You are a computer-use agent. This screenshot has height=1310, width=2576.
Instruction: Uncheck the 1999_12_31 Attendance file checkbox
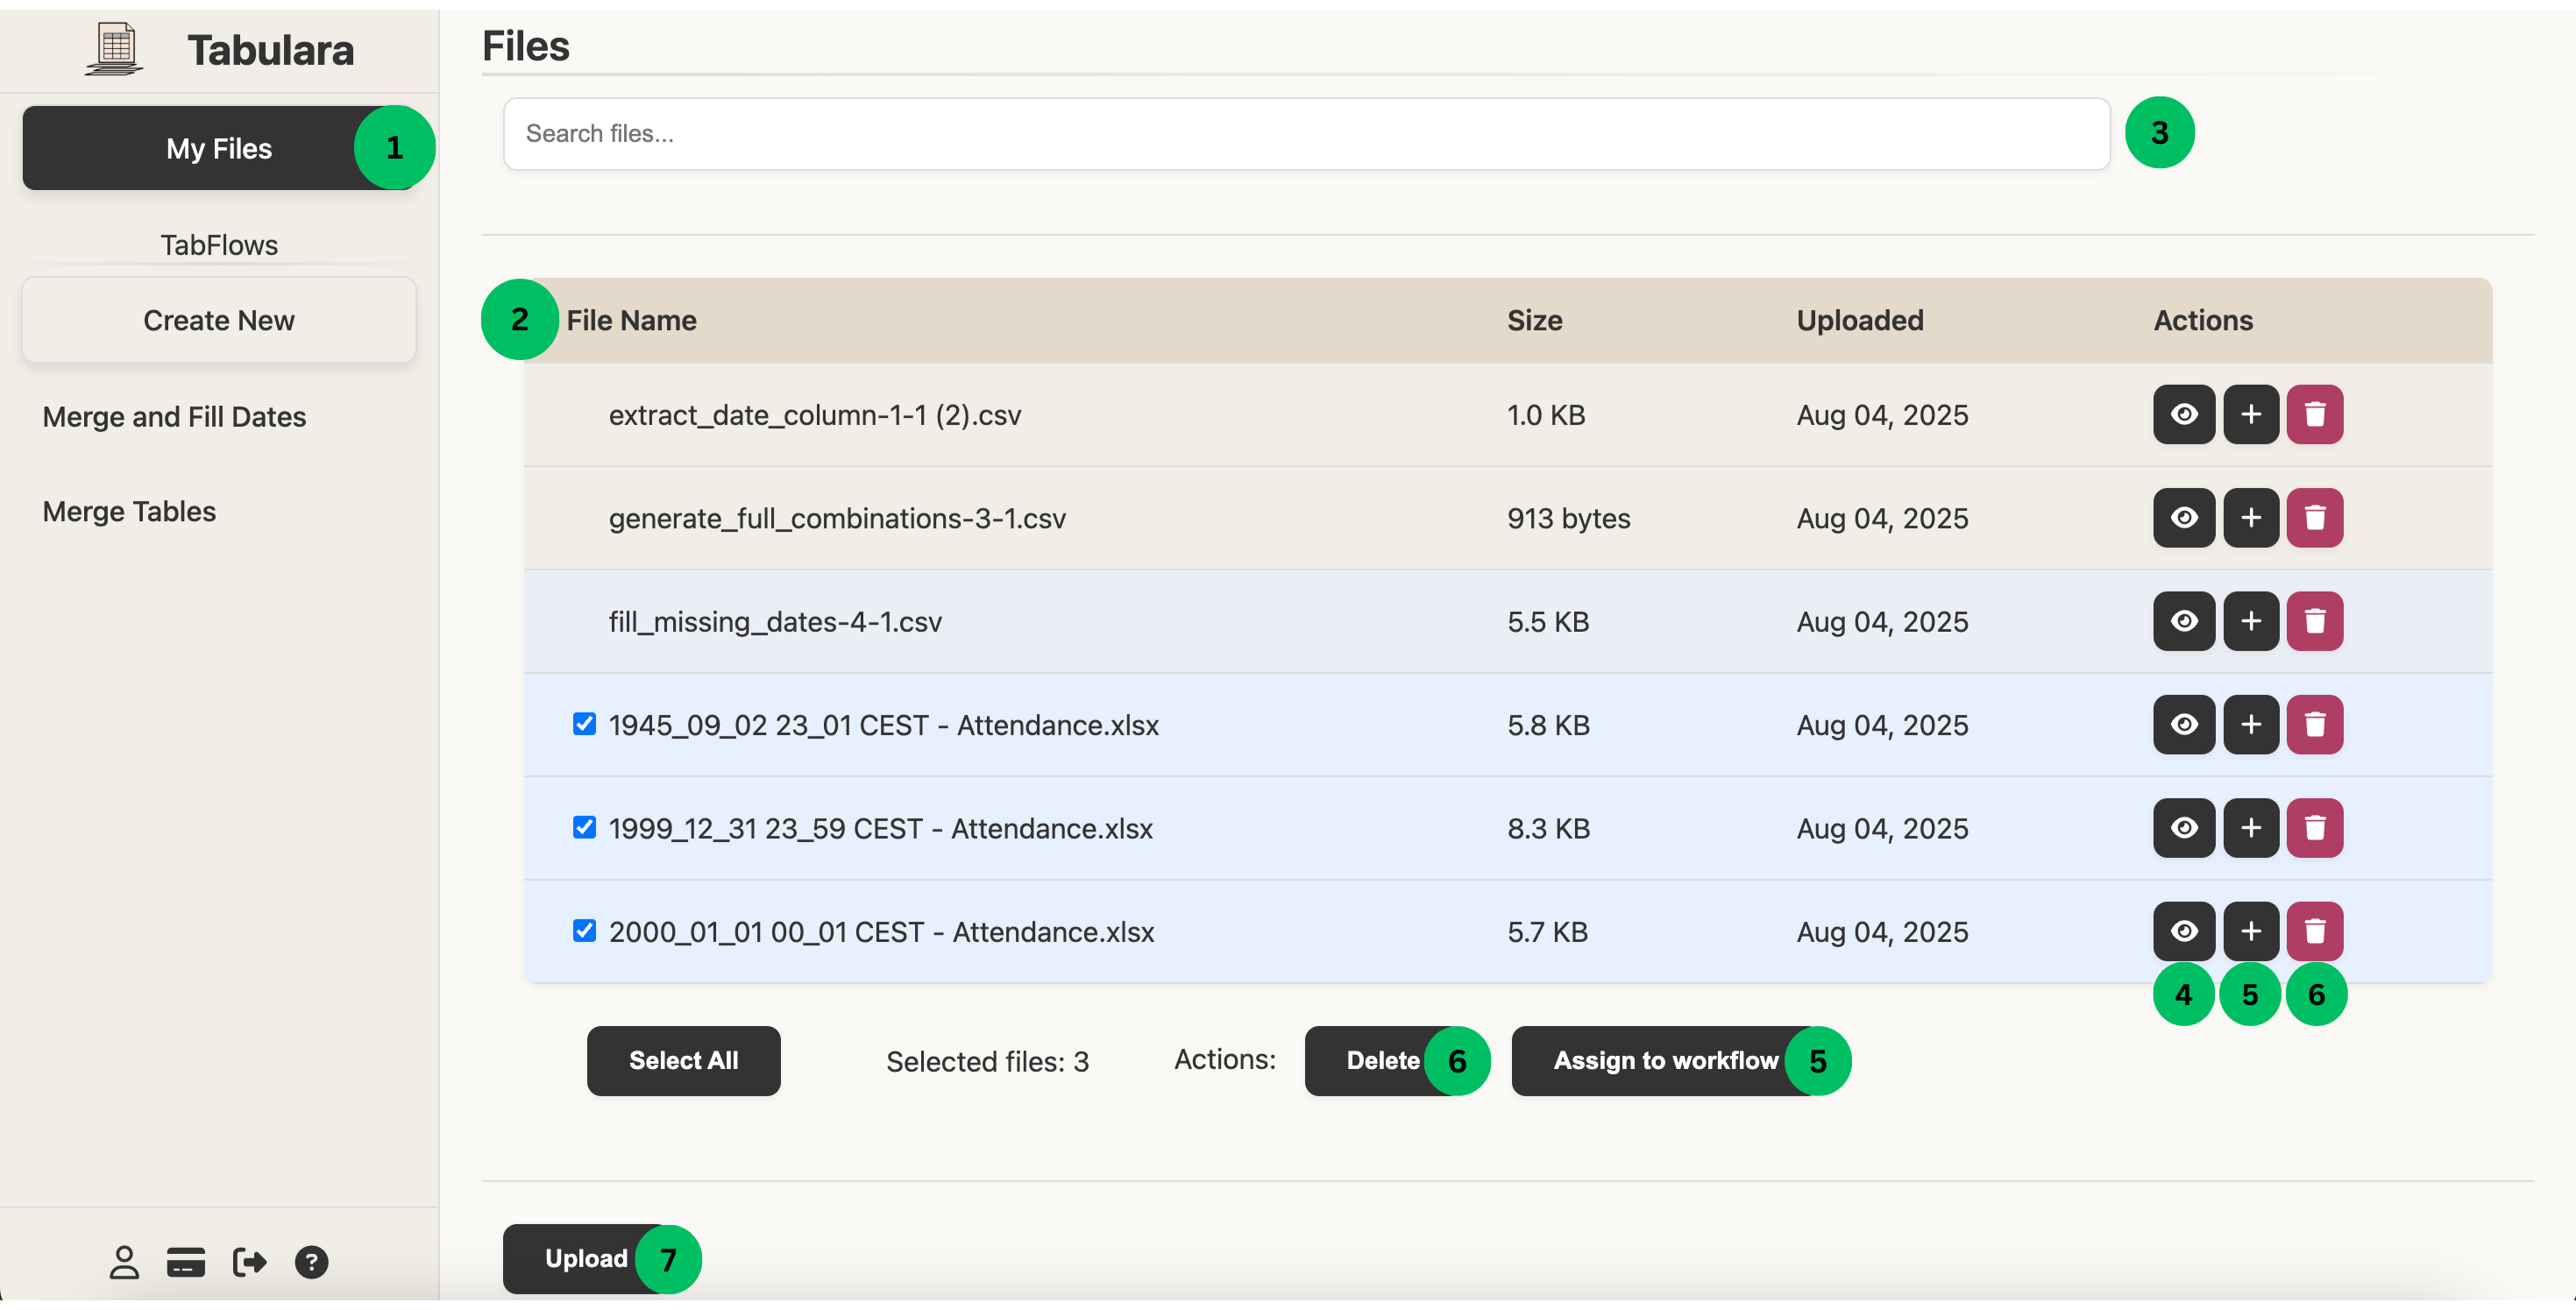[584, 827]
